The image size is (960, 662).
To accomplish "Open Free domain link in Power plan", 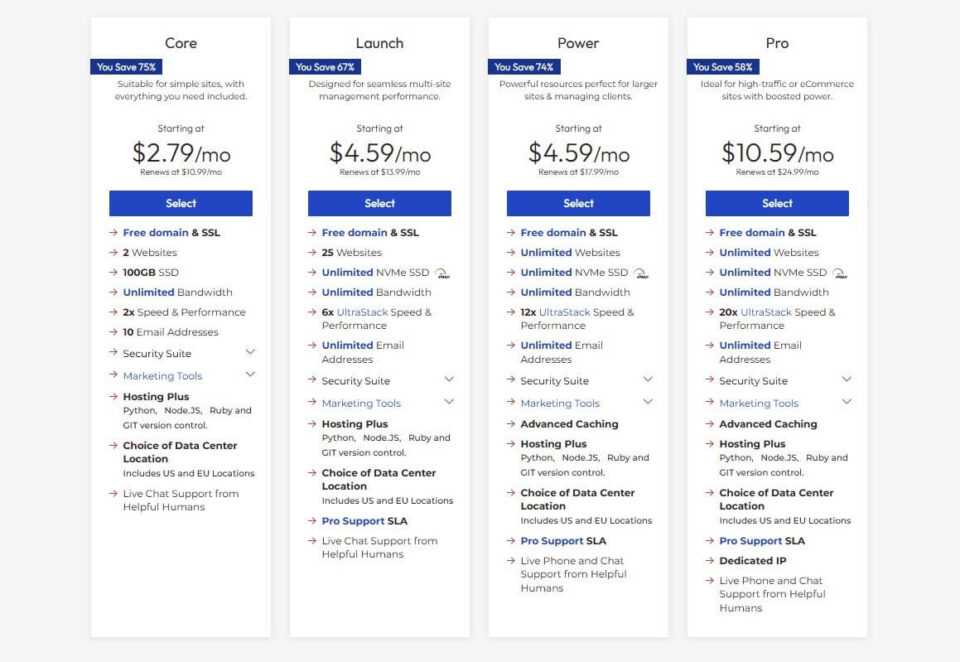I will (x=553, y=233).
